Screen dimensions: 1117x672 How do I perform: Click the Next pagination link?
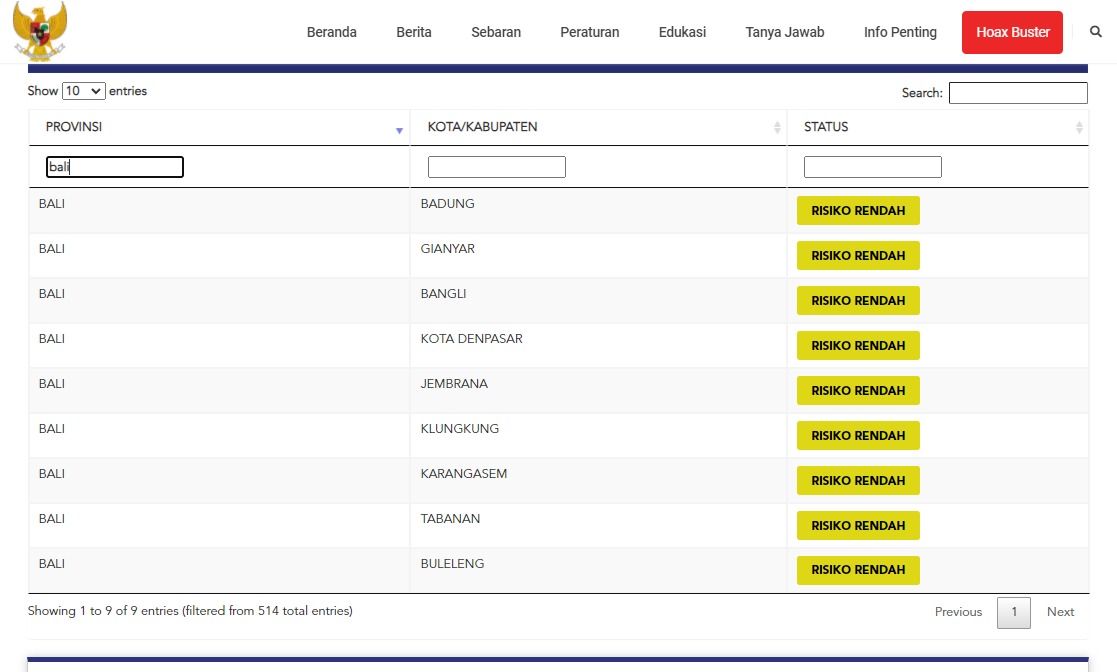[1060, 612]
